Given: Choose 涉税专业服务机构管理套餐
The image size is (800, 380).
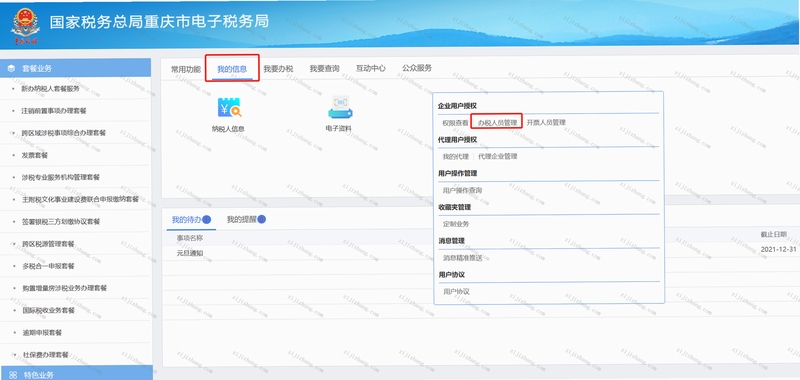Looking at the screenshot, I should tap(60, 177).
